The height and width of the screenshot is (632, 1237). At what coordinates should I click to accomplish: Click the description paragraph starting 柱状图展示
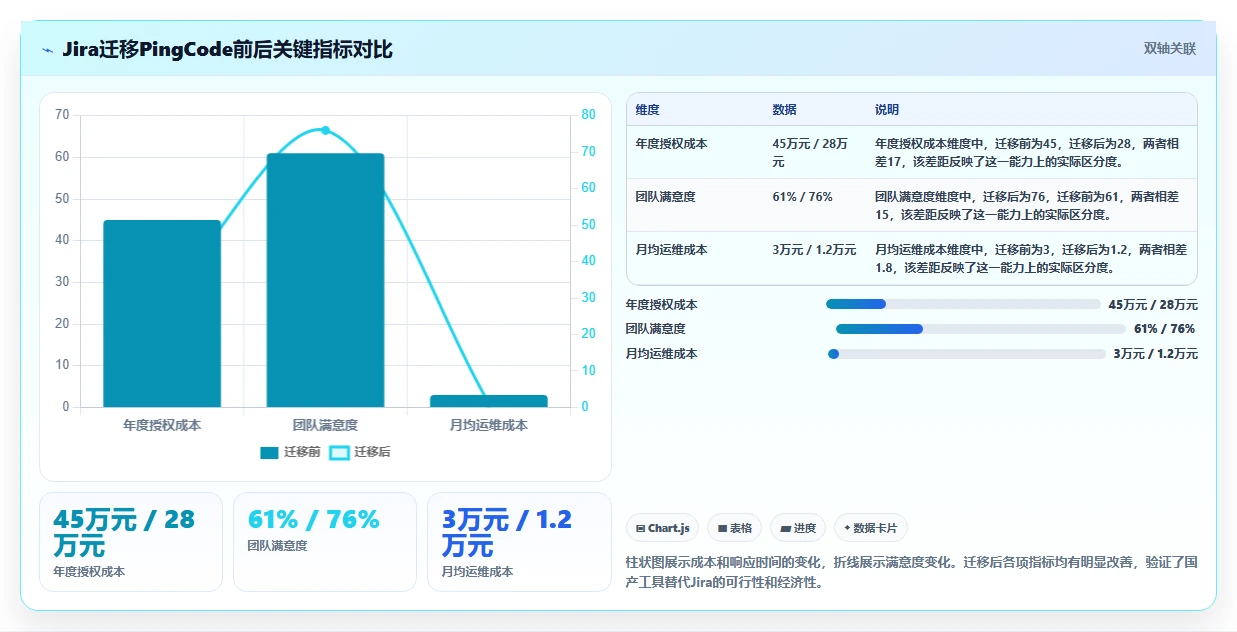point(912,573)
